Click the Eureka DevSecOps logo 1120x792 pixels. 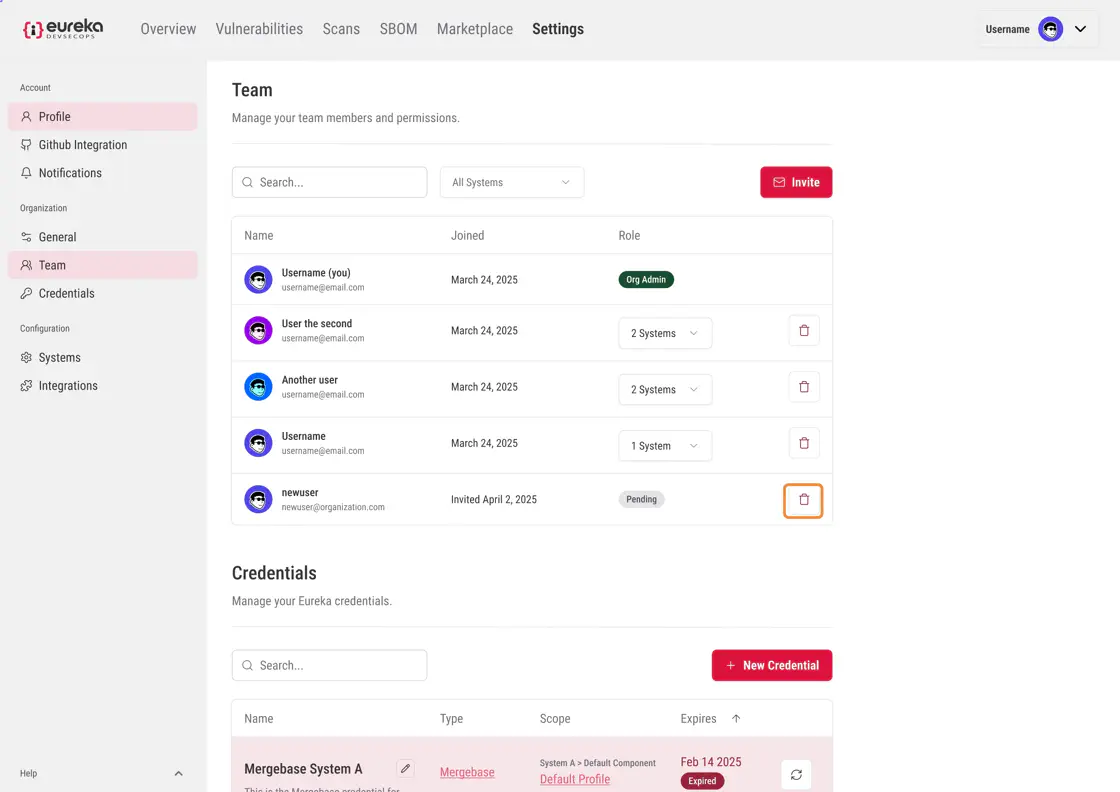[x=63, y=29]
